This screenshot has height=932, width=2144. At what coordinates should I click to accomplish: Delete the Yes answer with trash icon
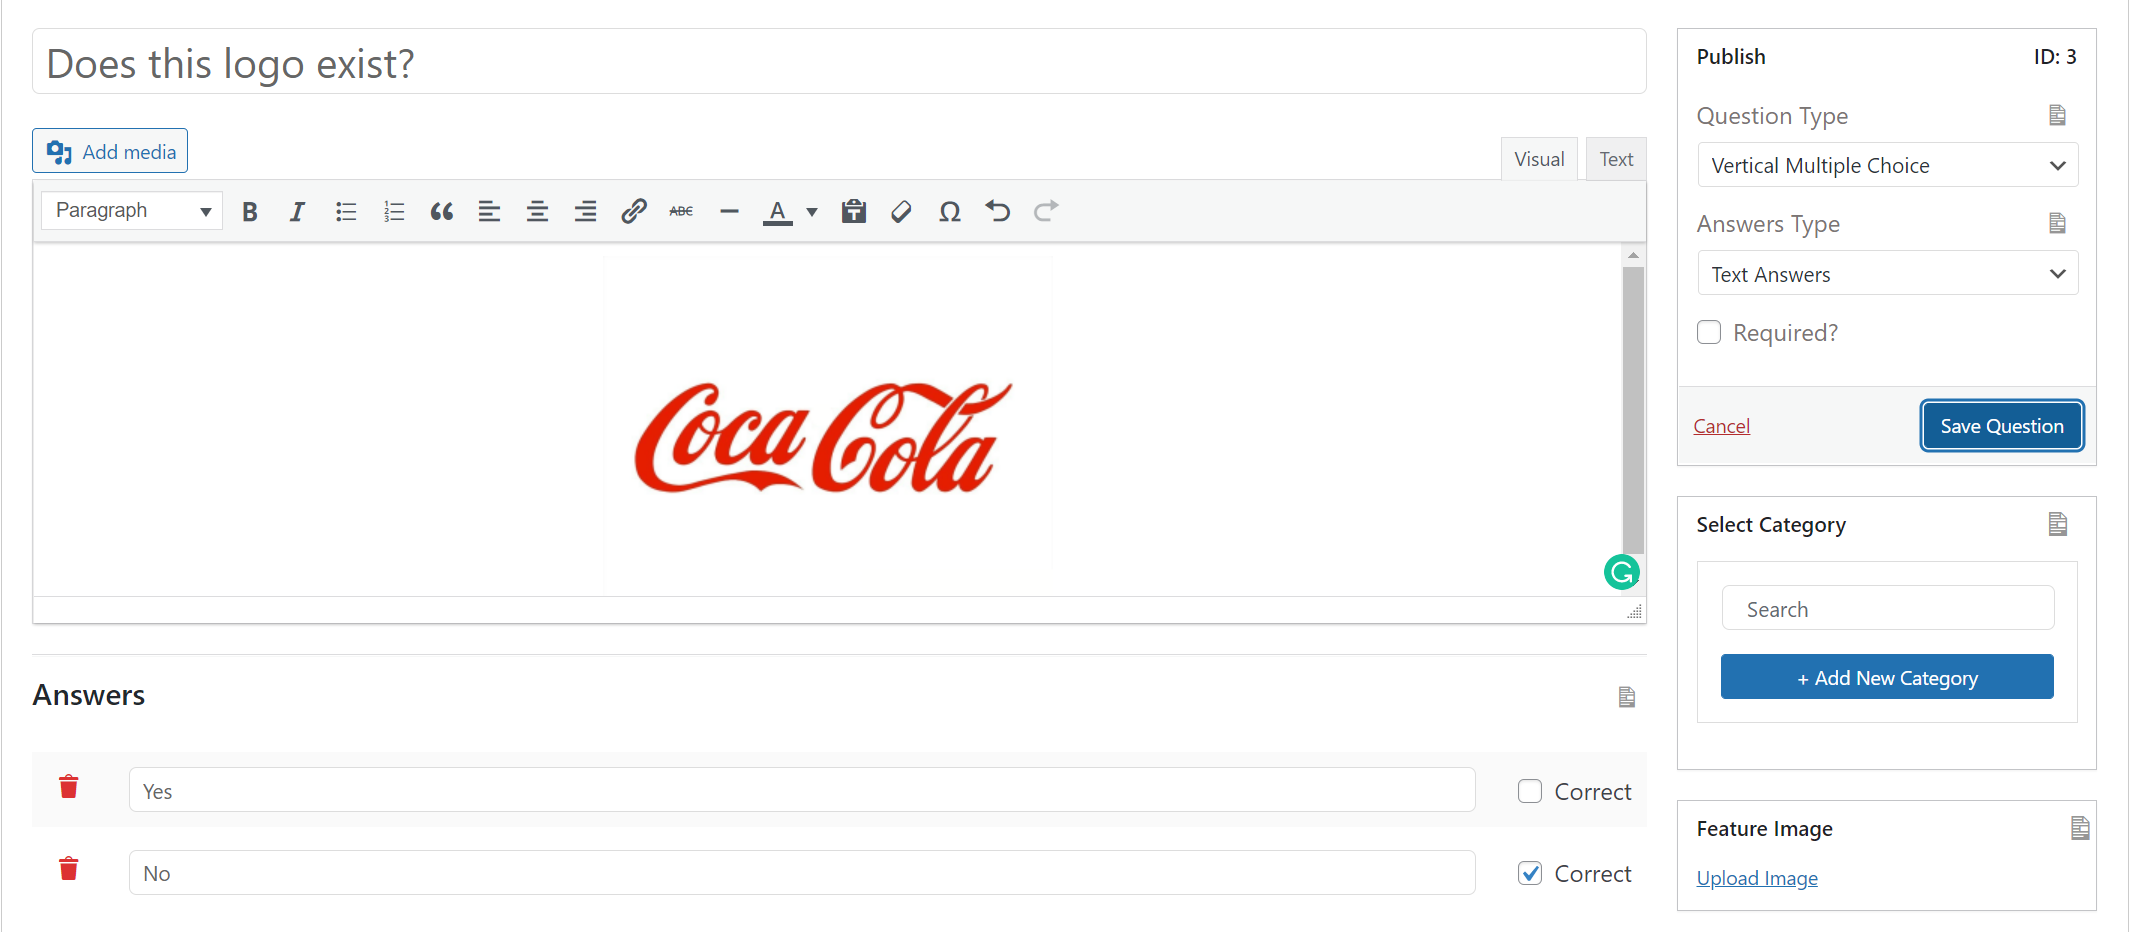(69, 787)
